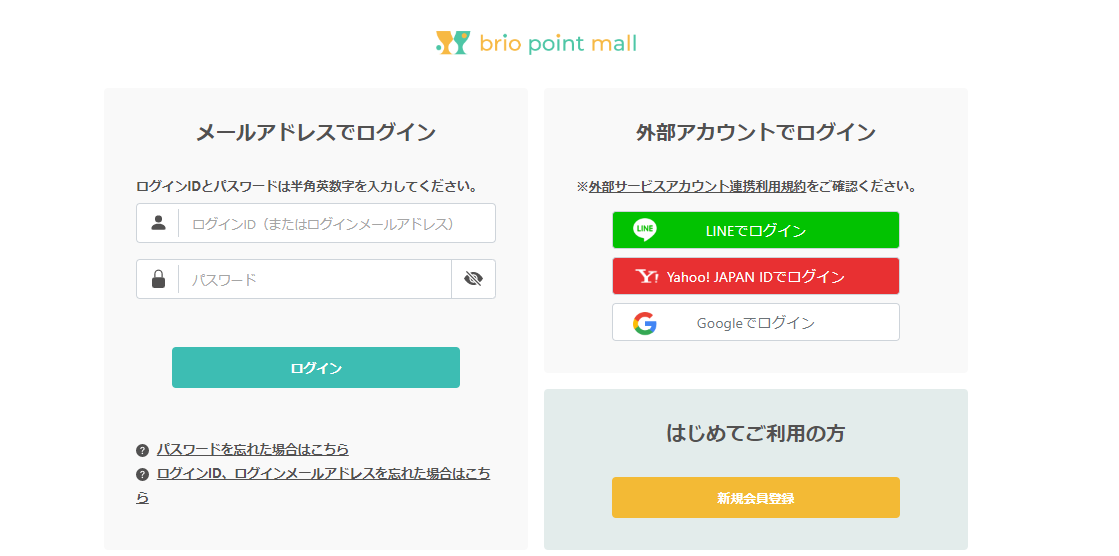Click the Yahoo Y! logo icon
Screen dimensions: 1119x556
646,276
